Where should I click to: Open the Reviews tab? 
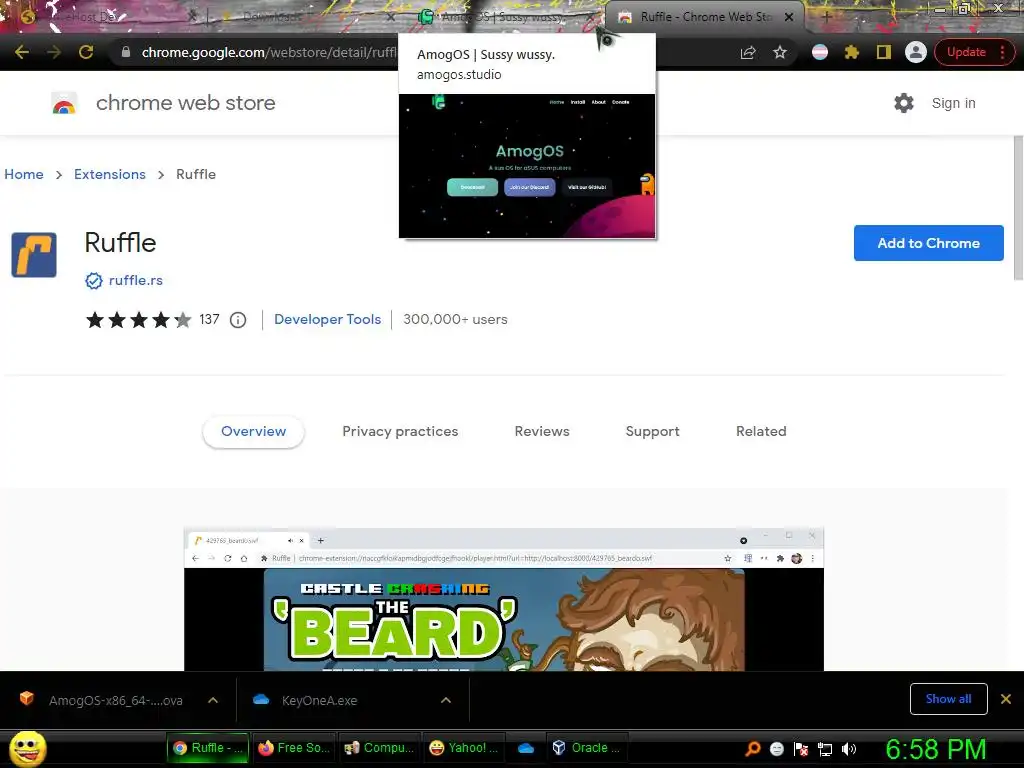542,432
